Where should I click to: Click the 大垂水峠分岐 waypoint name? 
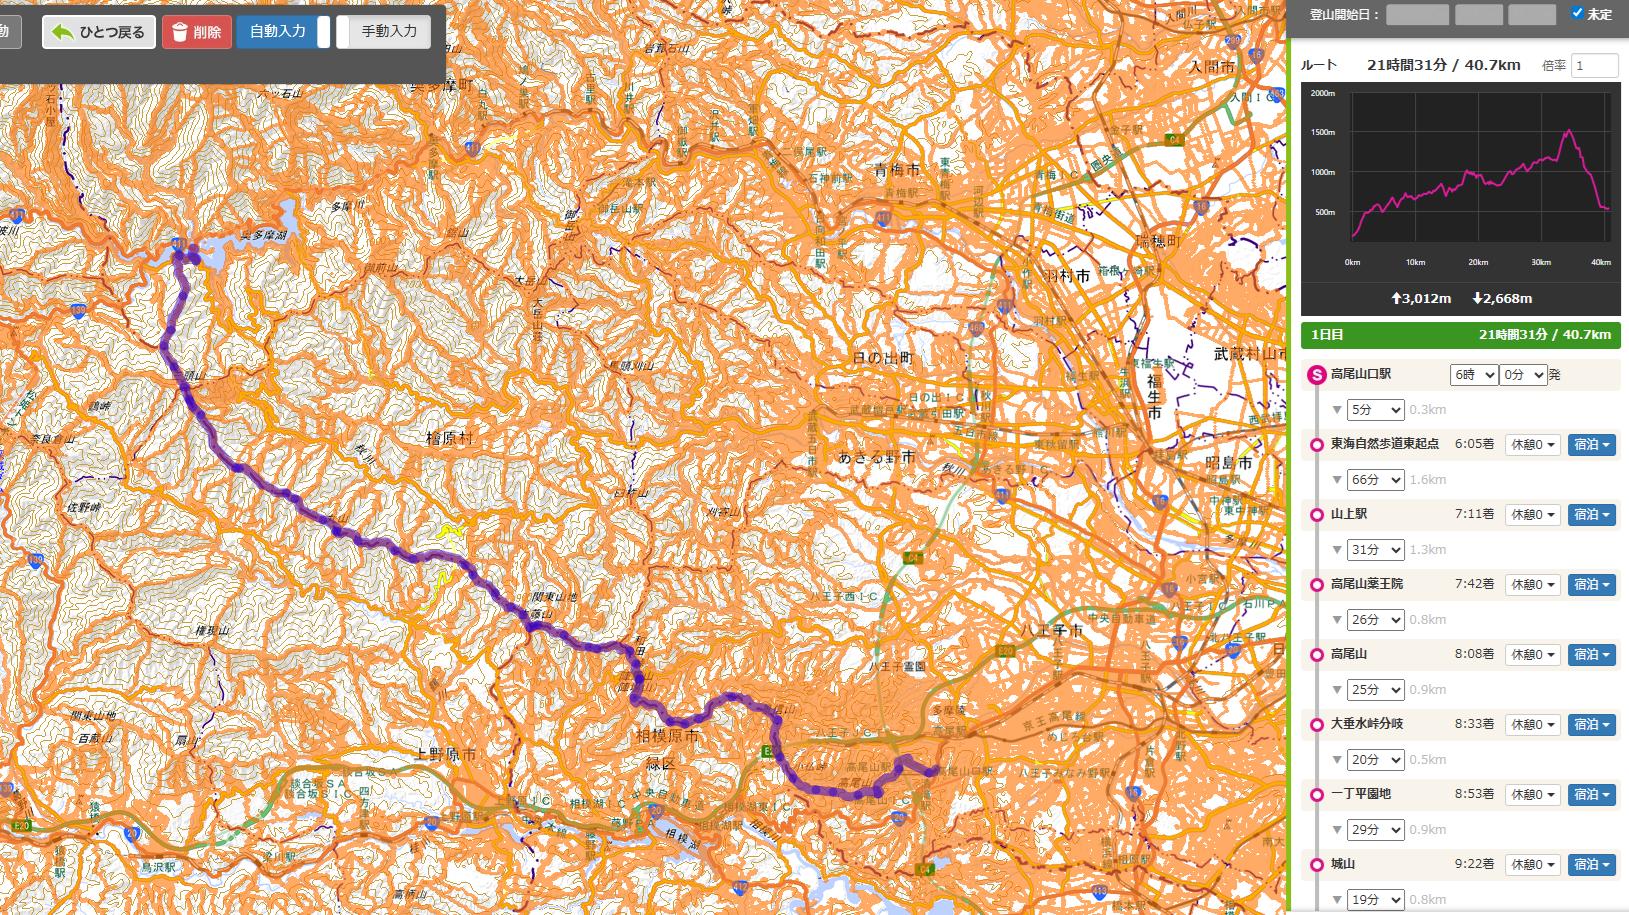coord(1367,724)
